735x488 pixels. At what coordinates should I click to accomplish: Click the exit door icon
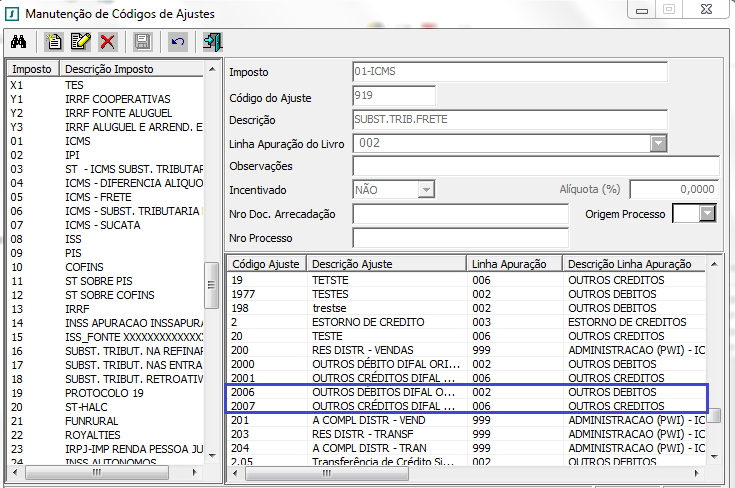click(212, 42)
